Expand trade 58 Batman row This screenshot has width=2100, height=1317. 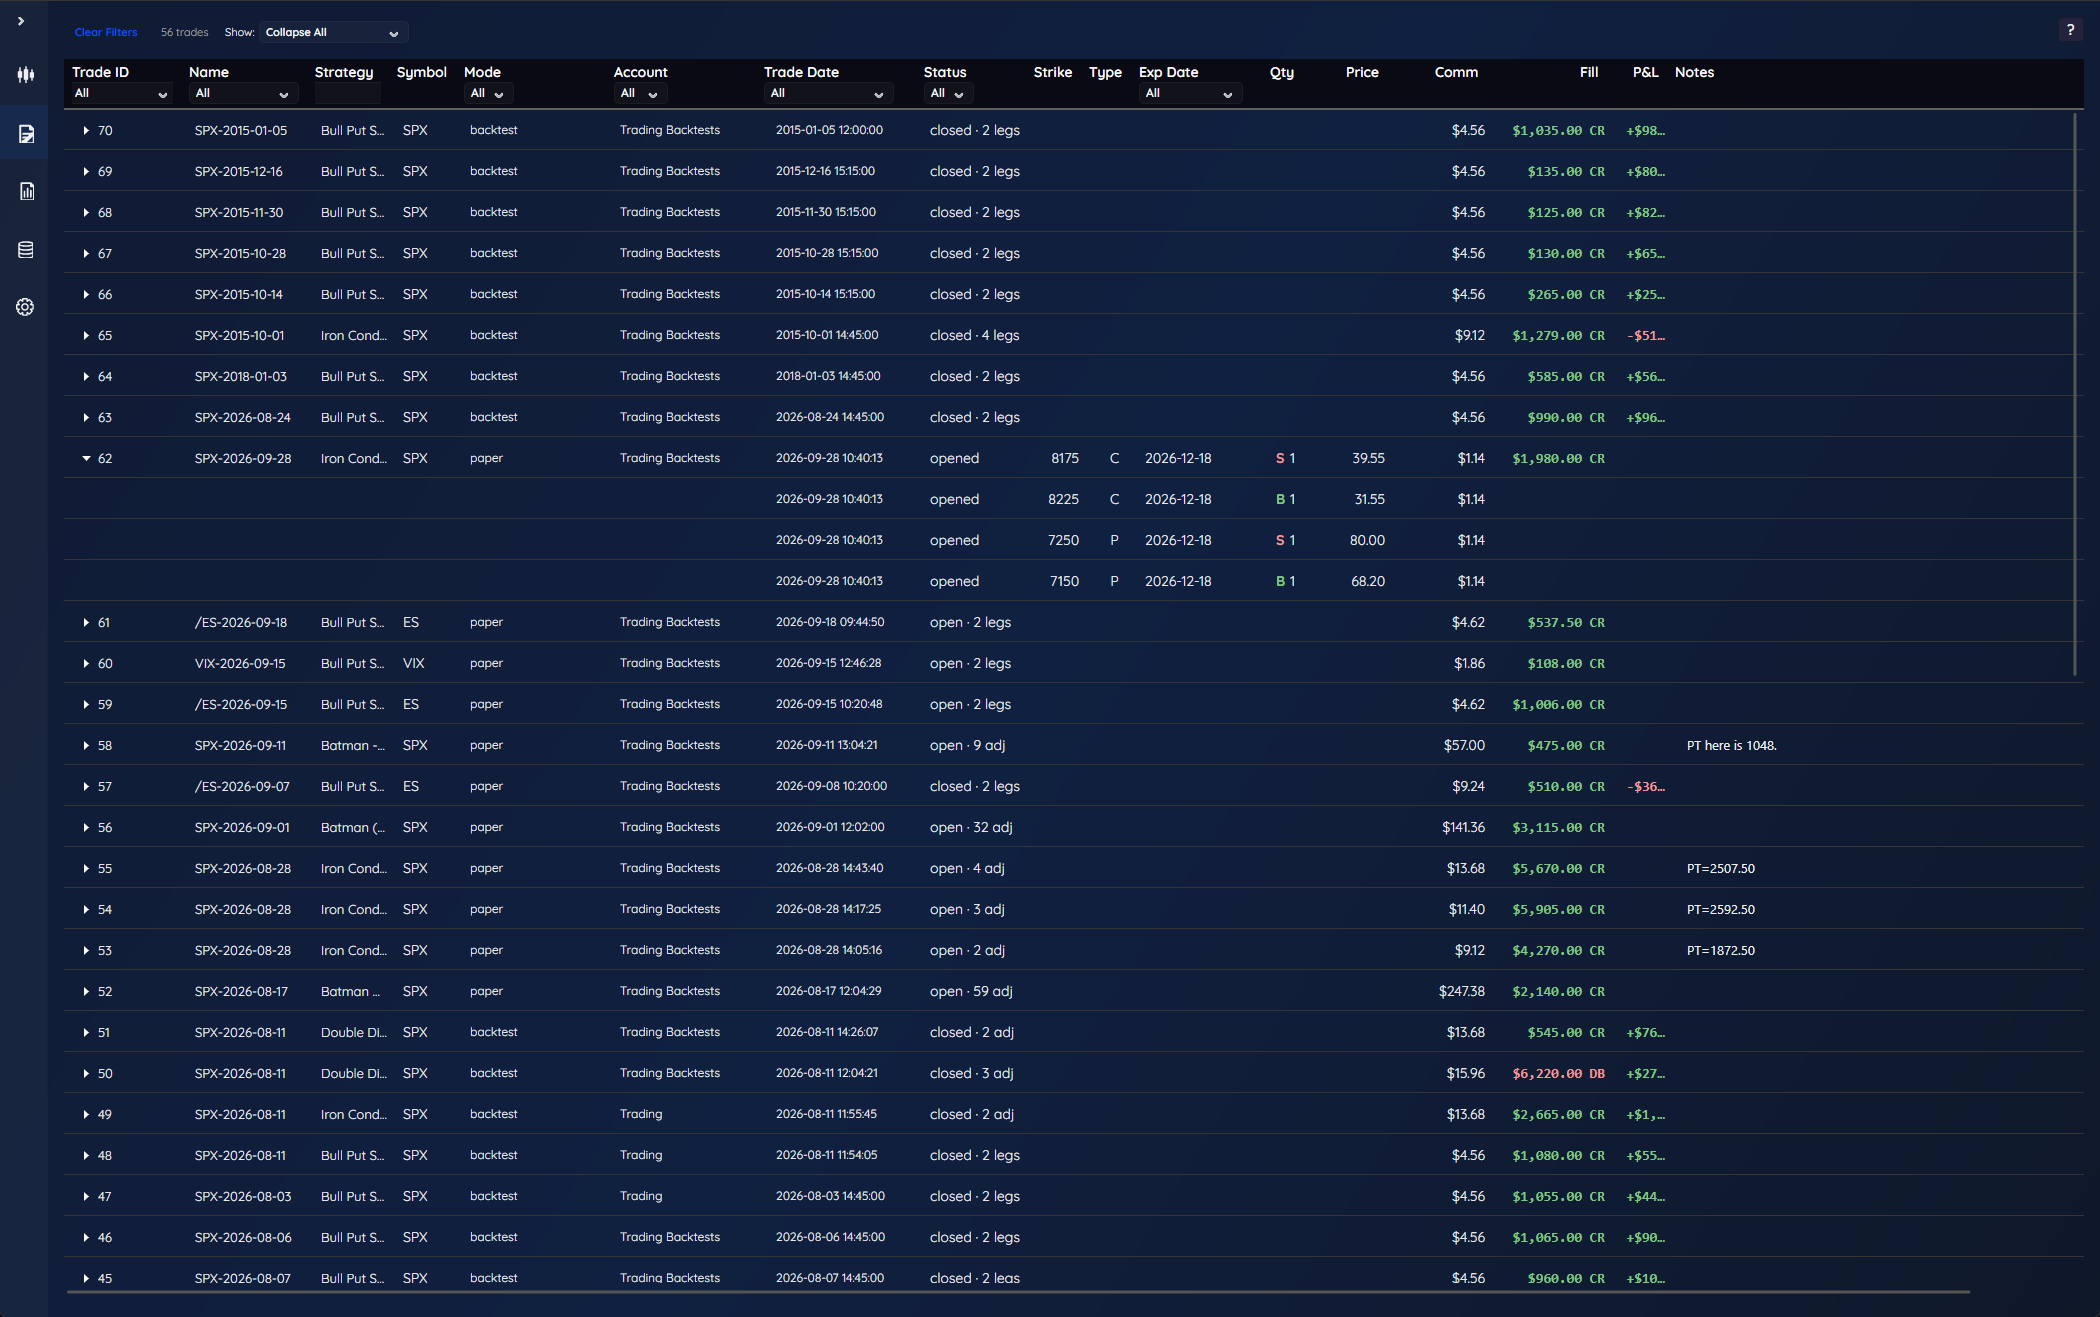pyautogui.click(x=86, y=746)
